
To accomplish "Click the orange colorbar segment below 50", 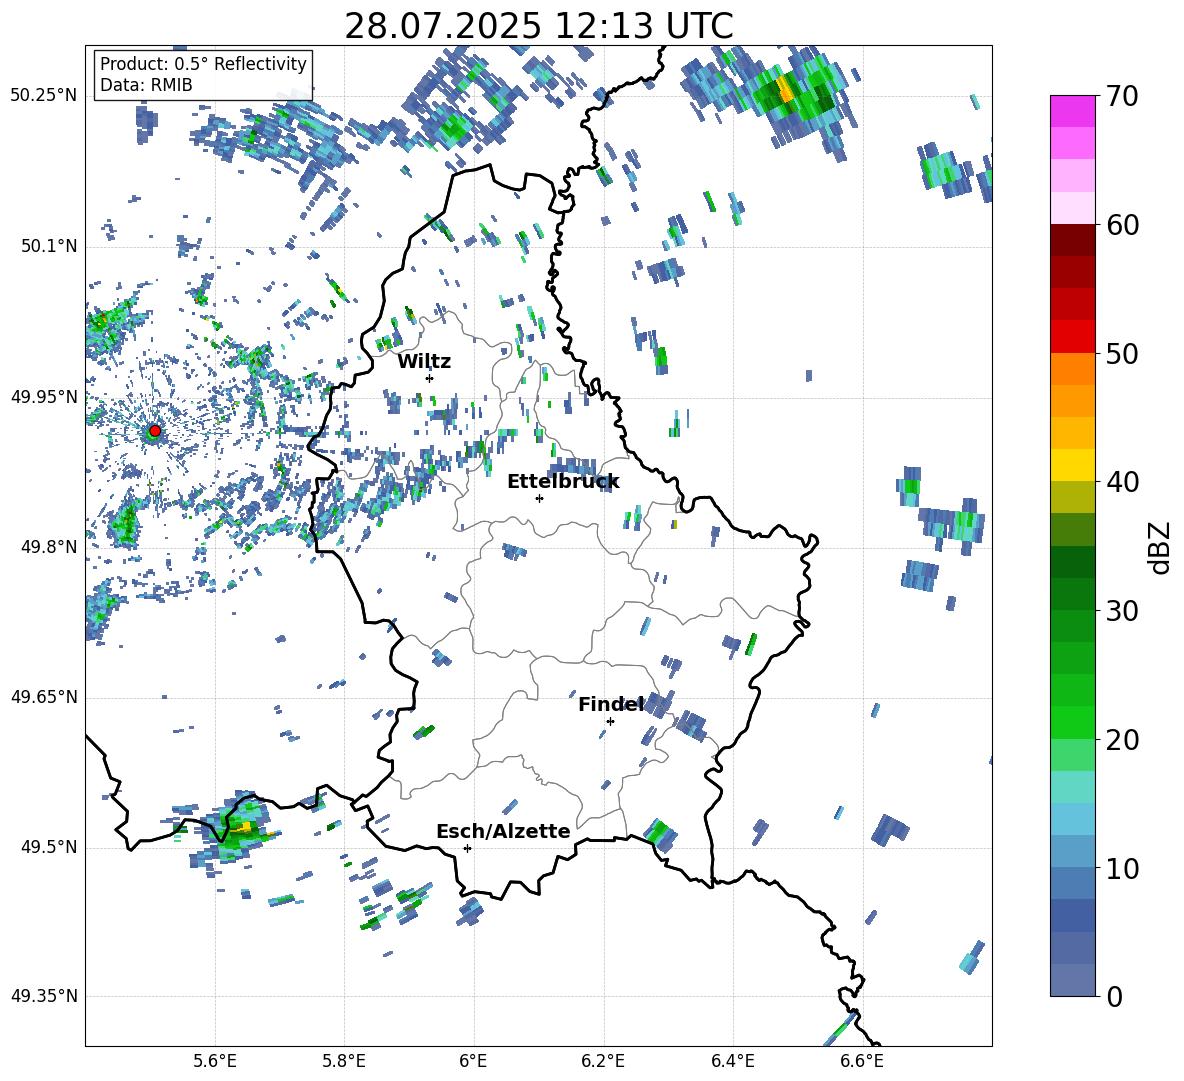I will click(1073, 369).
